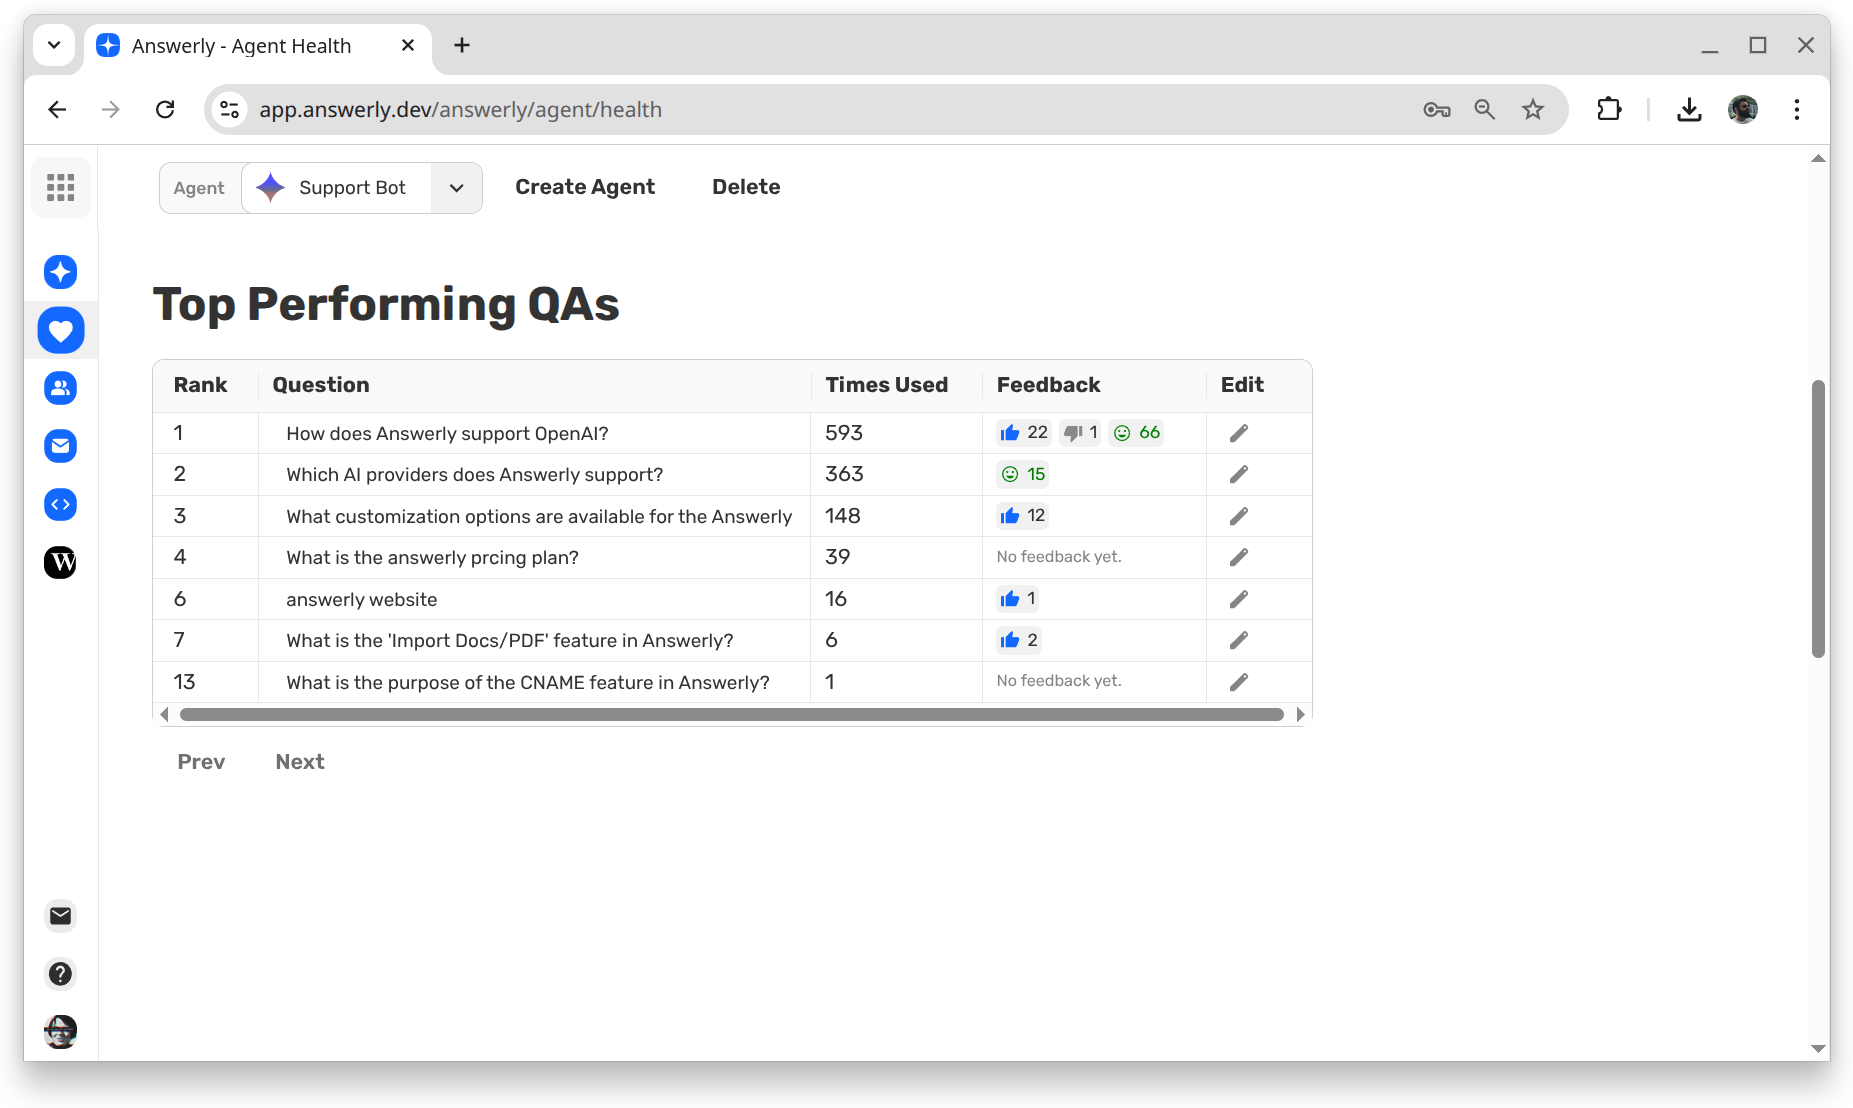Open the blue mail sidebar icon
This screenshot has height=1108, width=1853.
pyautogui.click(x=60, y=446)
